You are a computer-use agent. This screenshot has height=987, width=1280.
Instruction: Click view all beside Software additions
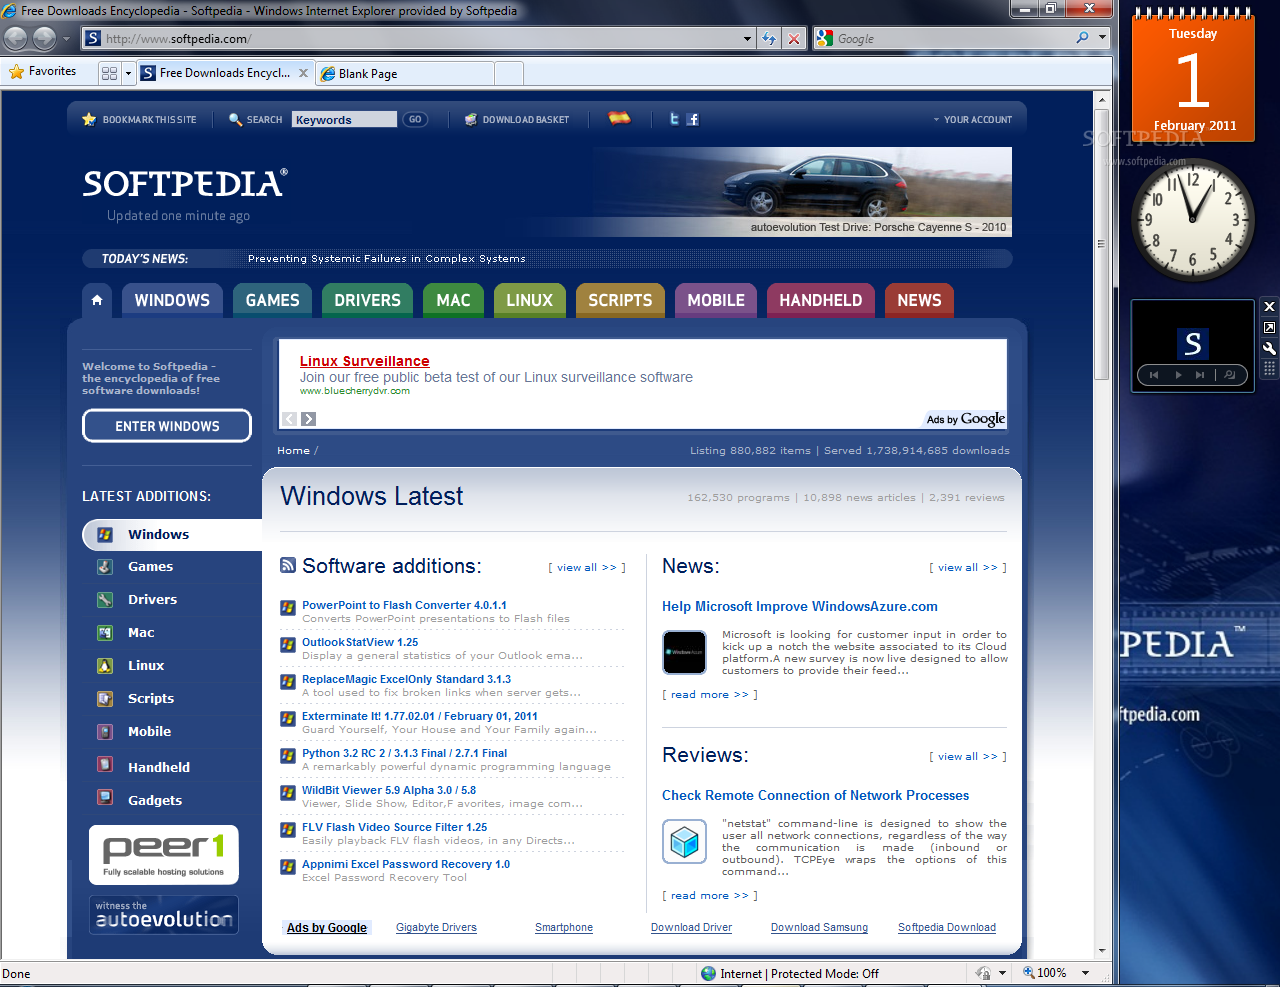click(587, 567)
